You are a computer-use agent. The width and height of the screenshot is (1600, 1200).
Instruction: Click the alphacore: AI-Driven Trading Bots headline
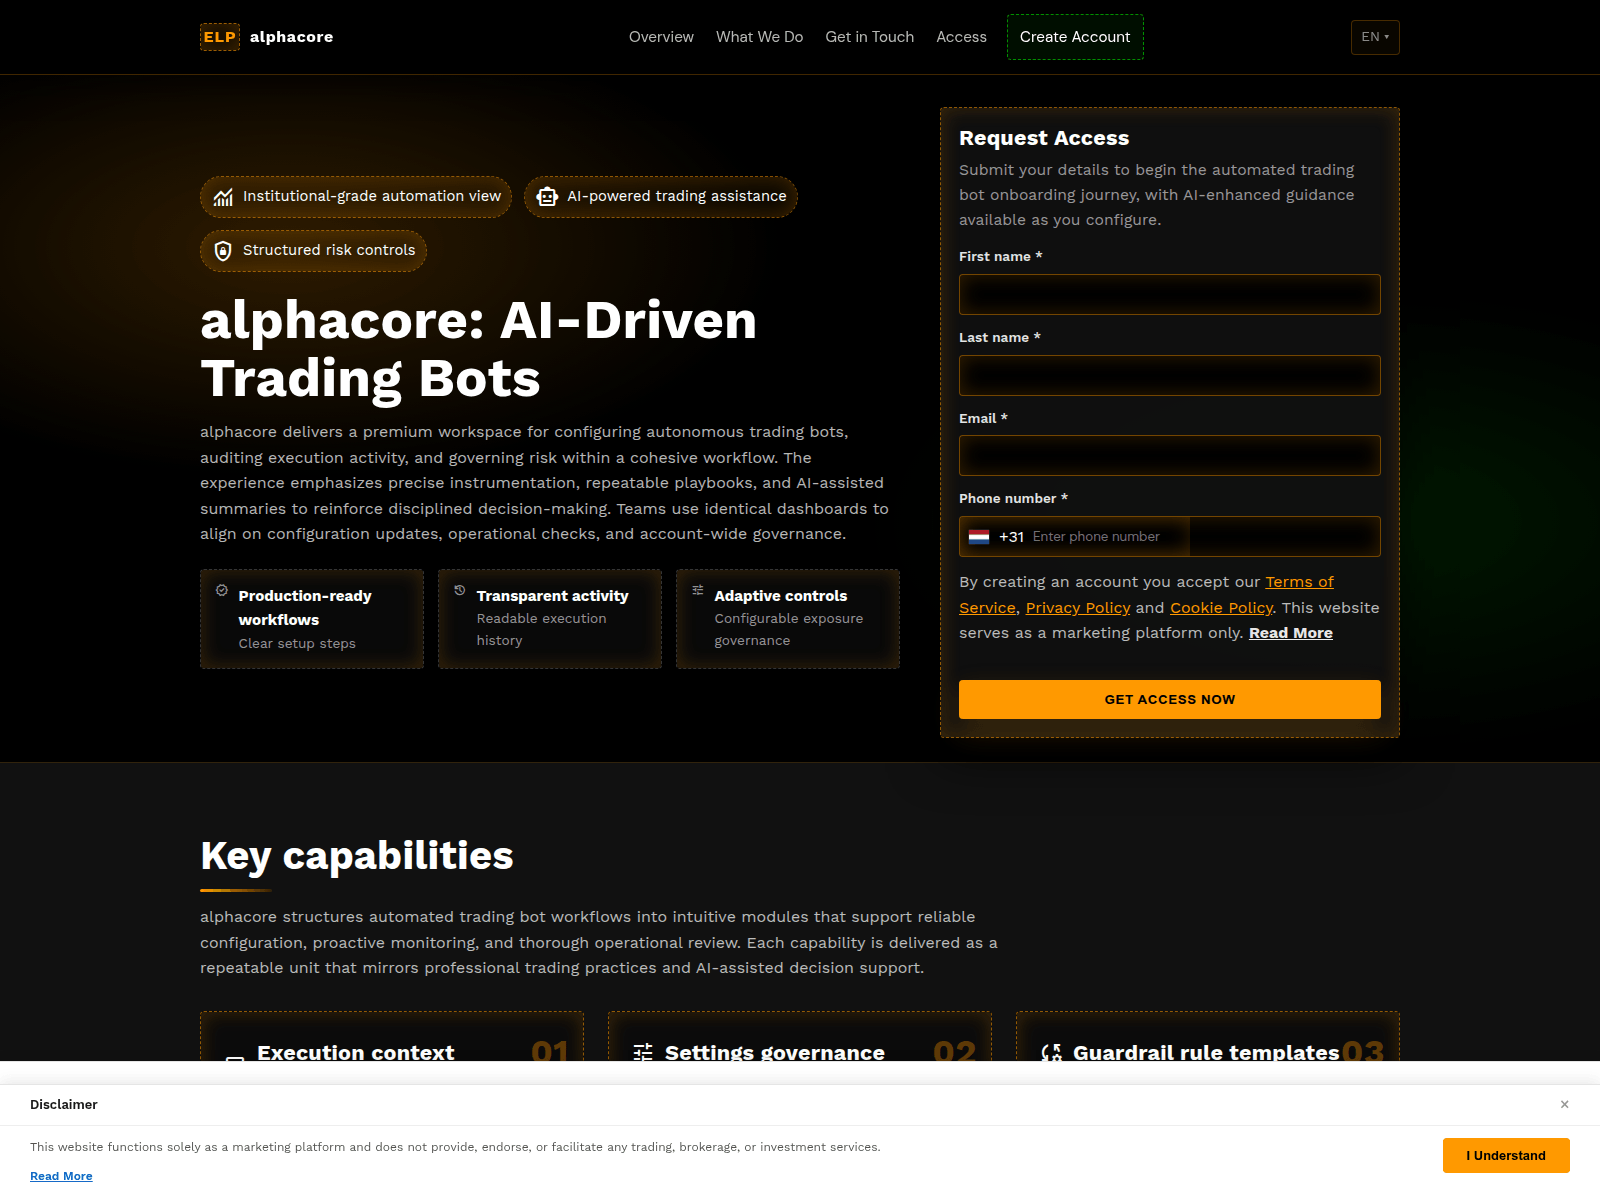coord(478,350)
